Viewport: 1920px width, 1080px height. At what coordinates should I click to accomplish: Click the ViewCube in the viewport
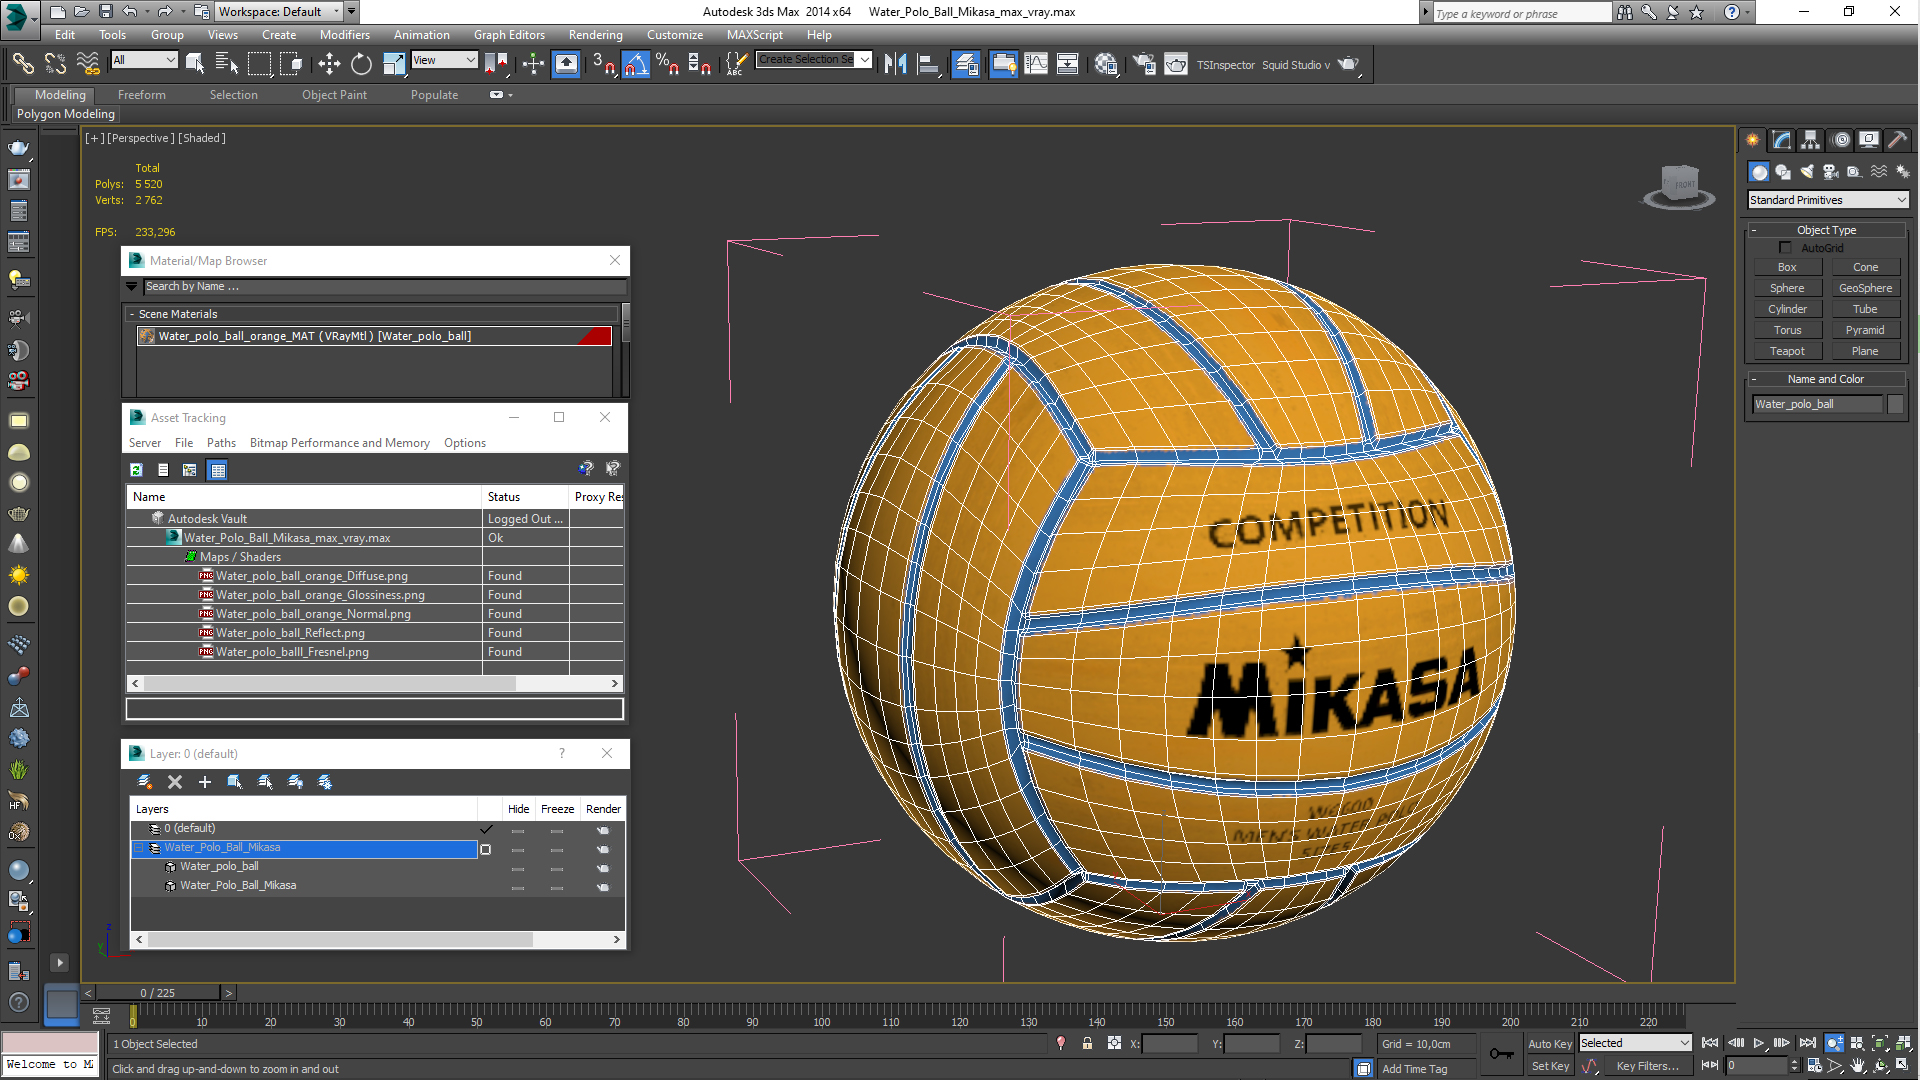tap(1680, 186)
